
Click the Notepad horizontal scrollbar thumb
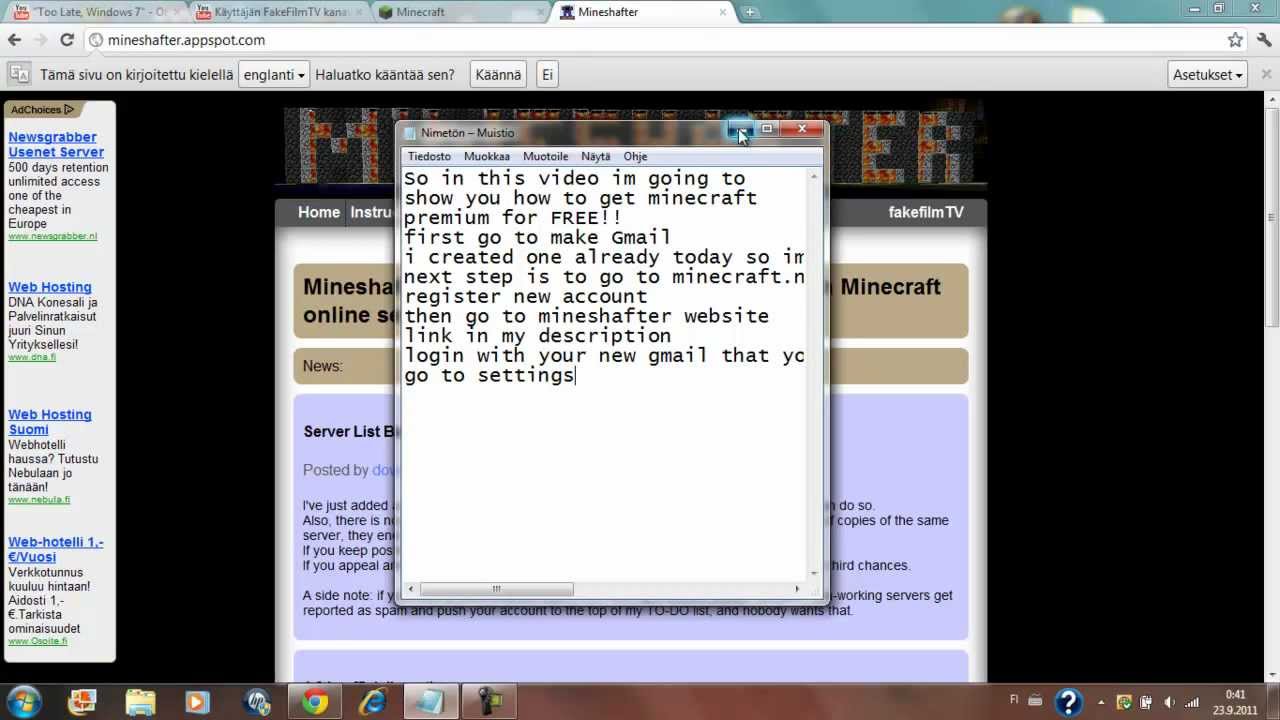click(496, 589)
